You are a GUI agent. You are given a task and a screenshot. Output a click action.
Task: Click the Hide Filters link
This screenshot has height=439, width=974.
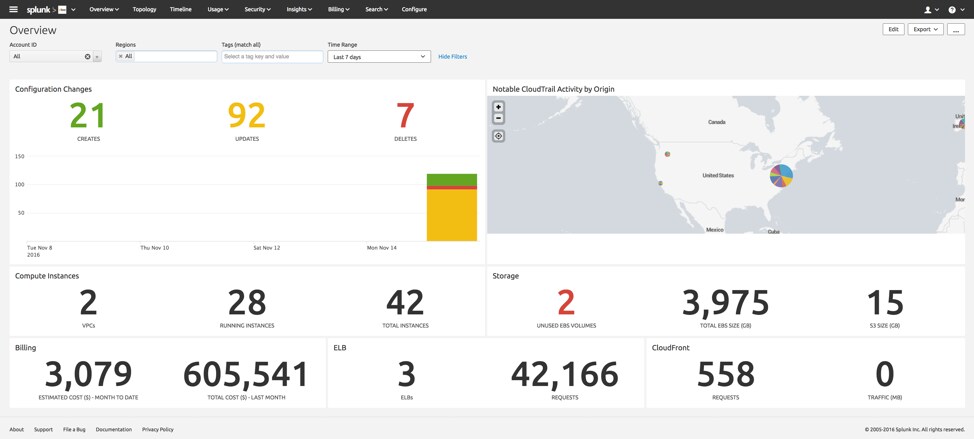coord(452,57)
